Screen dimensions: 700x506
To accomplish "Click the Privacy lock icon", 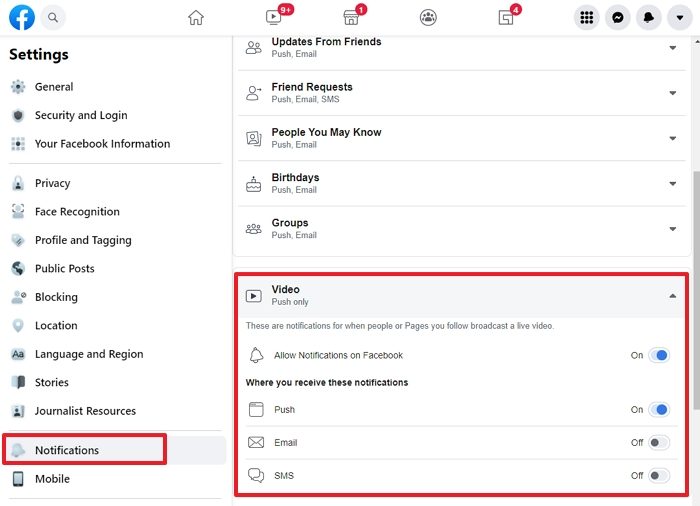I will click(x=18, y=183).
